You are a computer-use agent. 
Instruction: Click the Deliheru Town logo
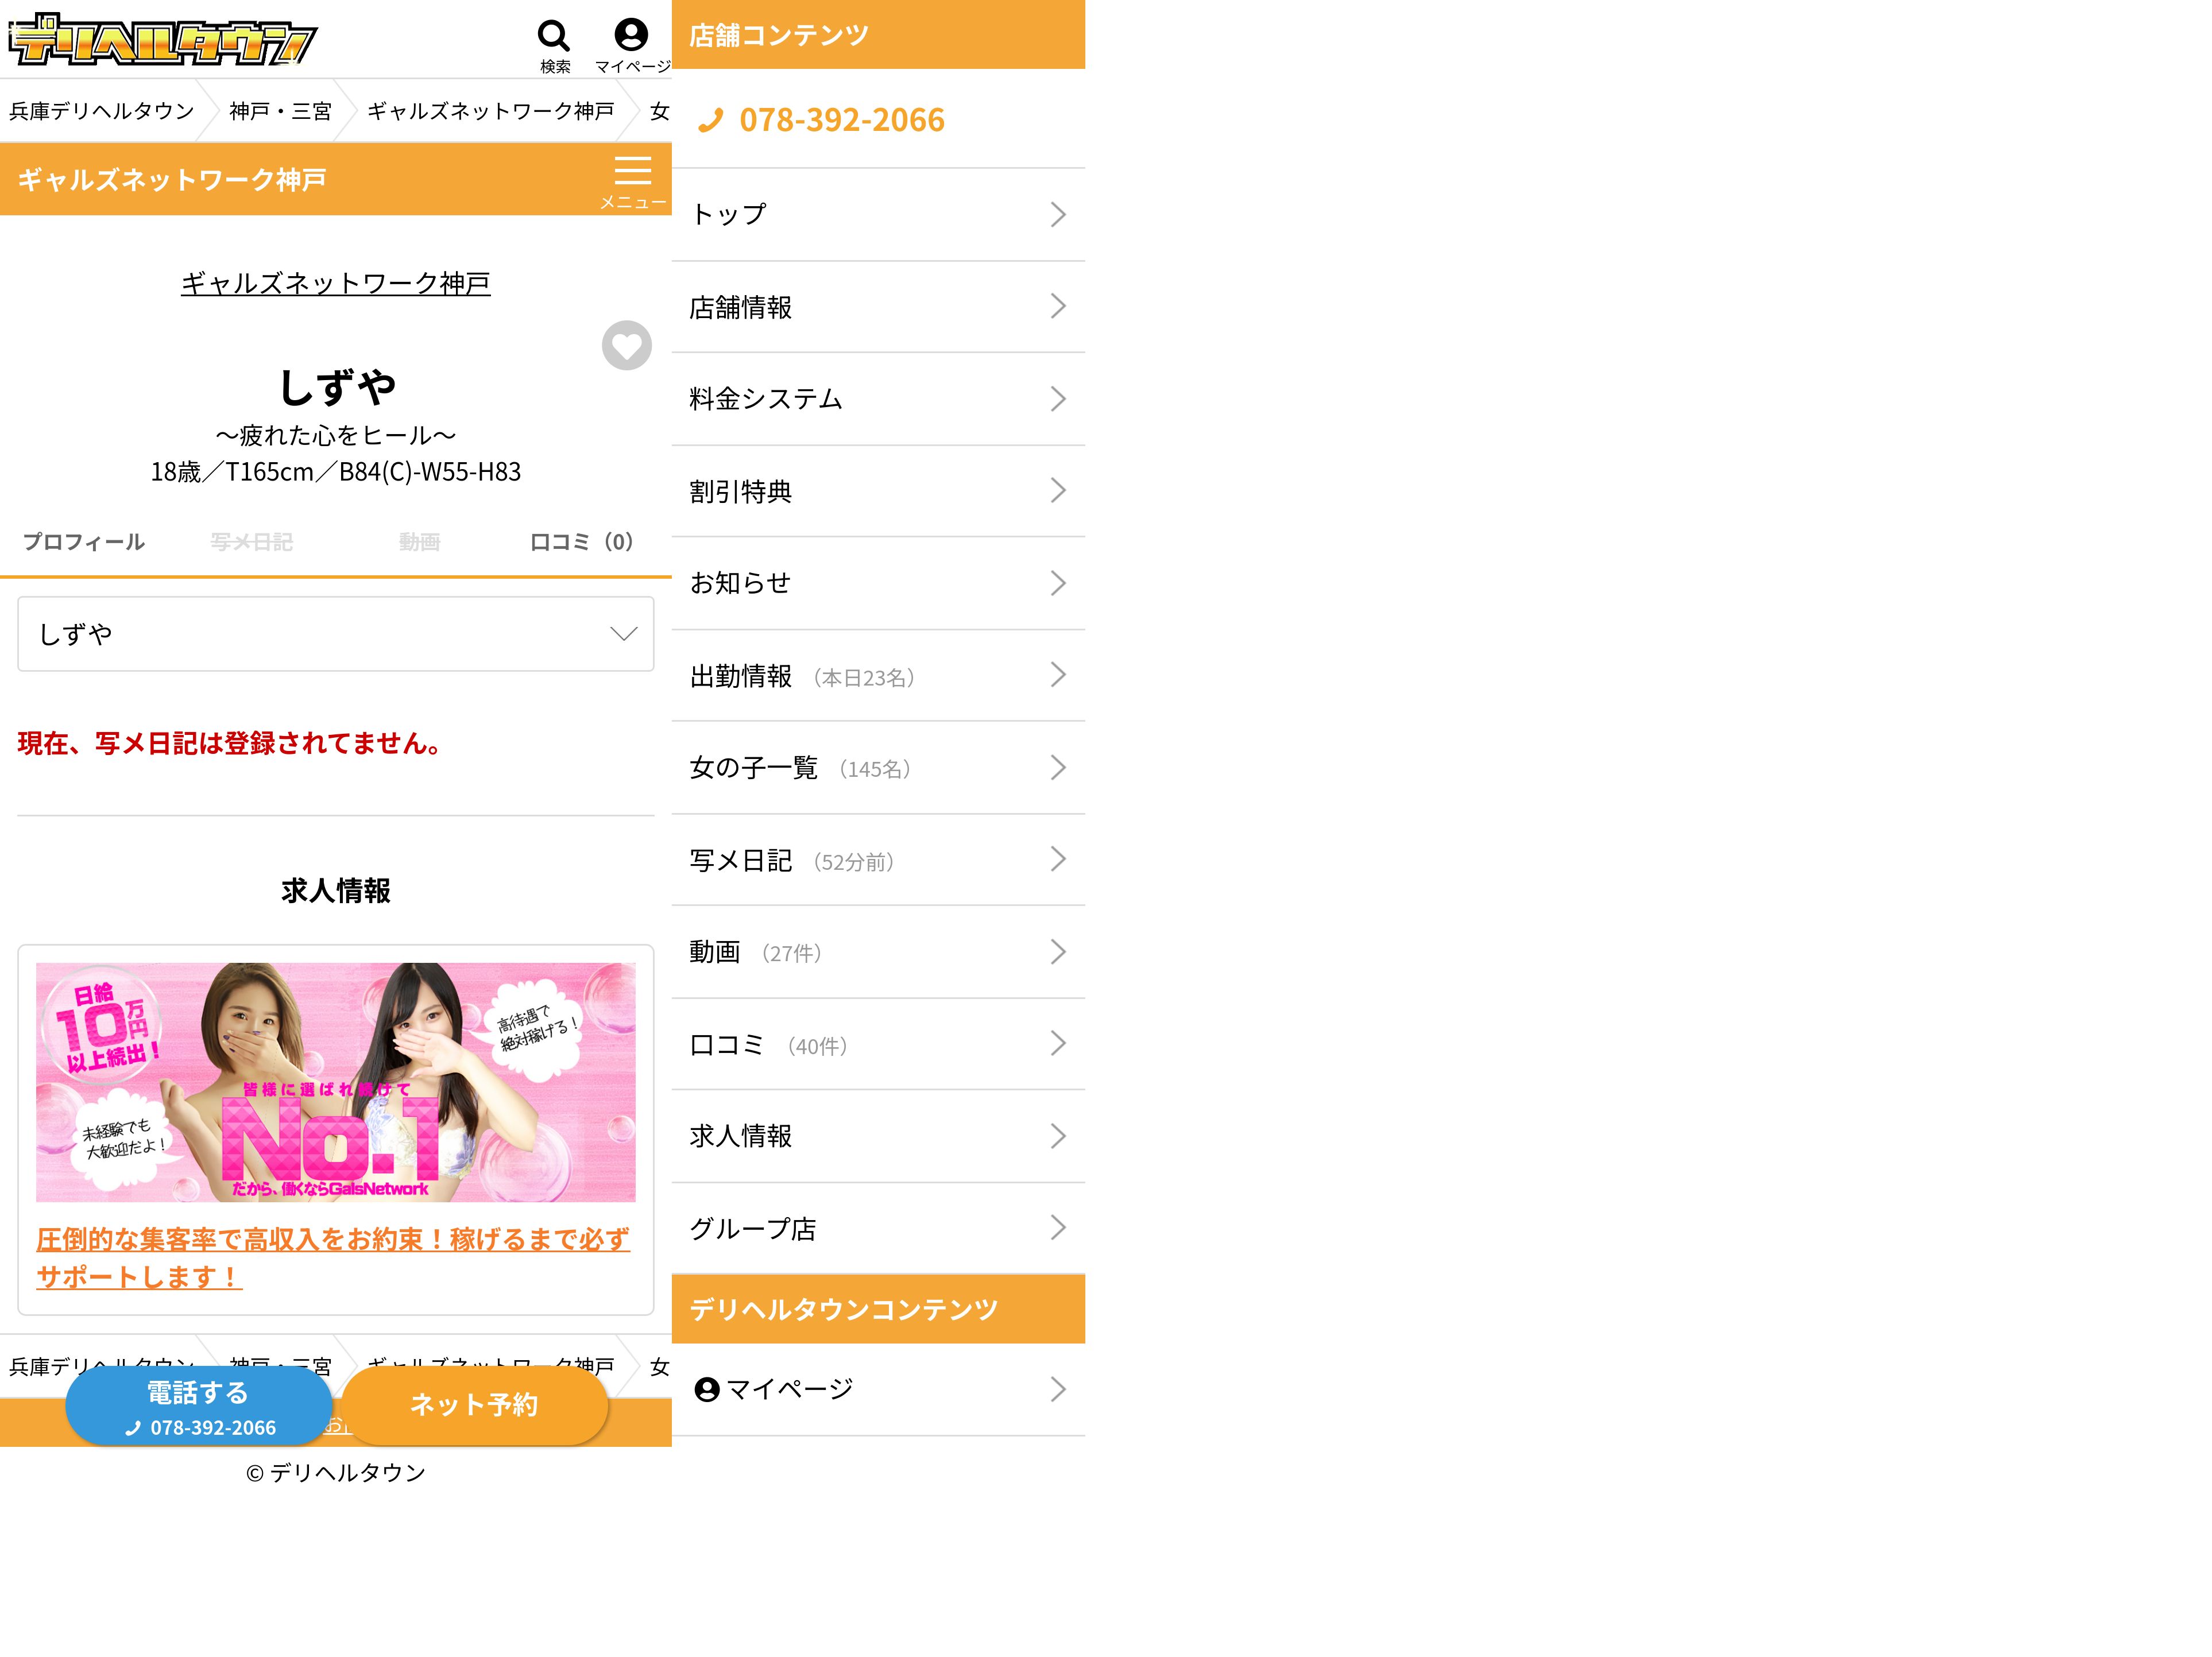pyautogui.click(x=162, y=39)
